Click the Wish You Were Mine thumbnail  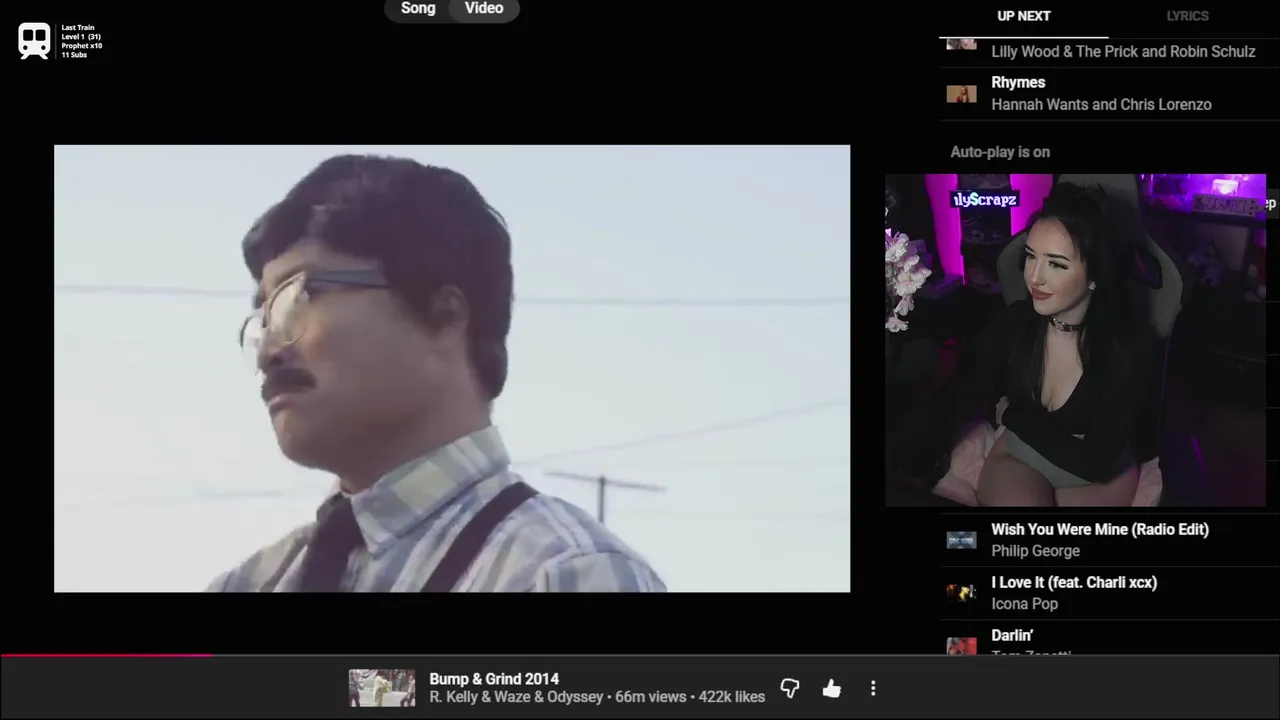click(961, 540)
